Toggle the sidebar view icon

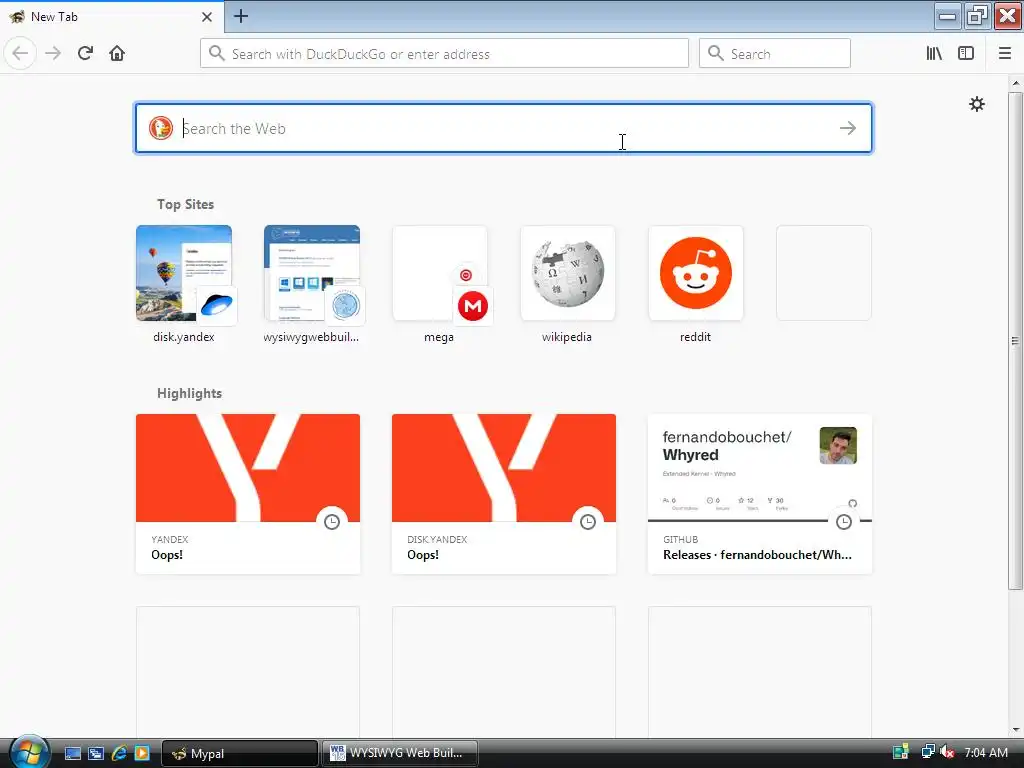tap(966, 54)
